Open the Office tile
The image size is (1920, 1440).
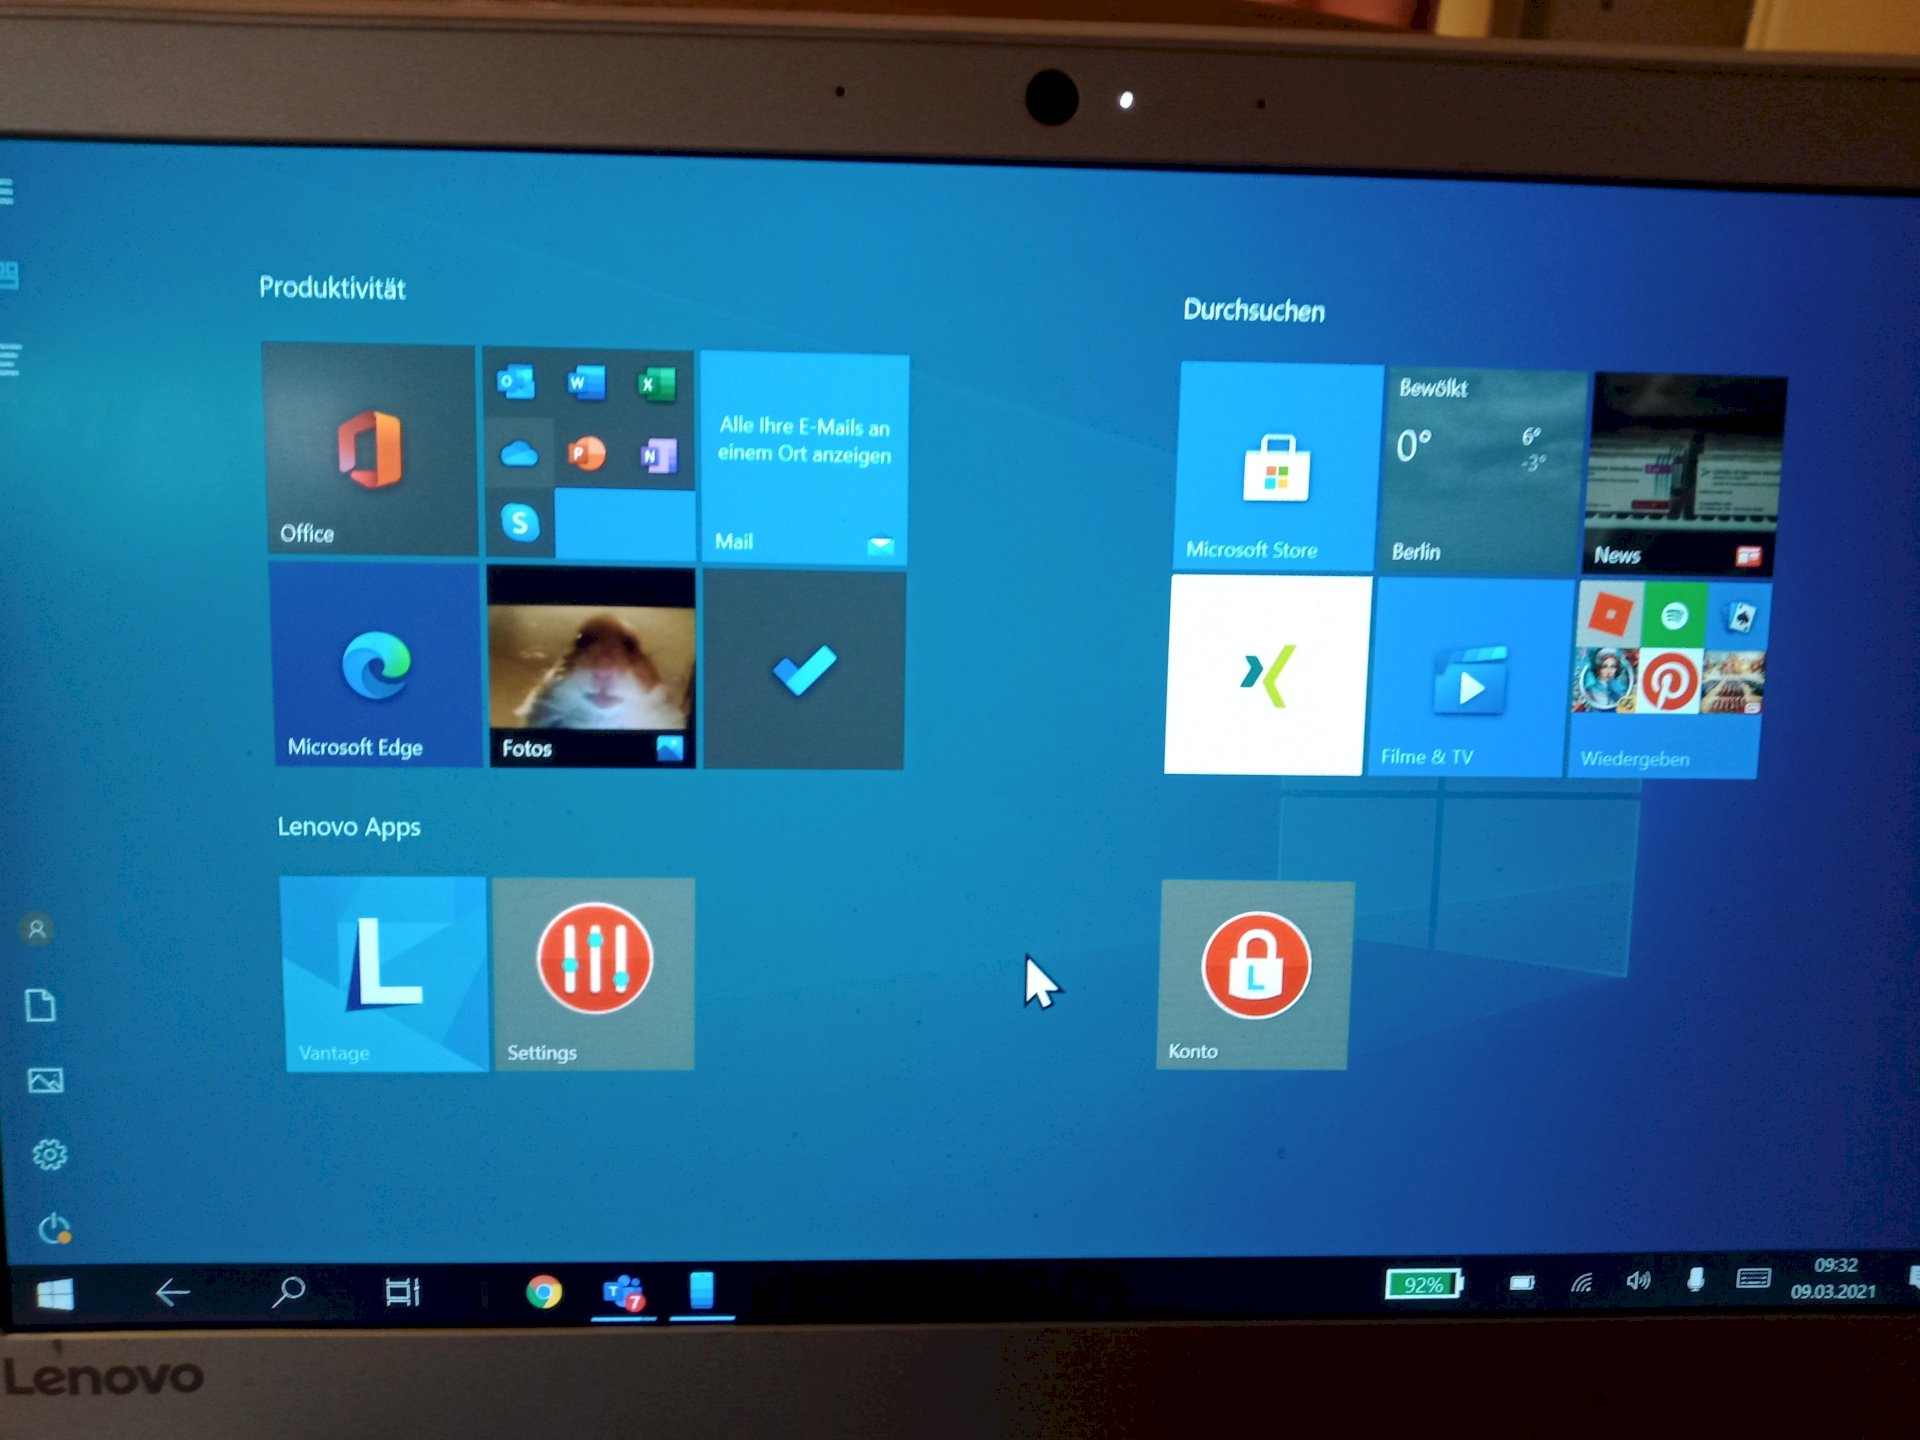coord(370,449)
